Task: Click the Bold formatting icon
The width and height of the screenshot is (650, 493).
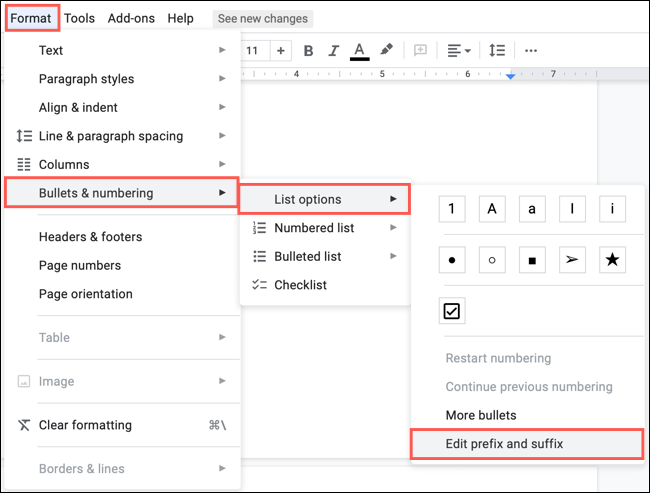Action: point(308,50)
